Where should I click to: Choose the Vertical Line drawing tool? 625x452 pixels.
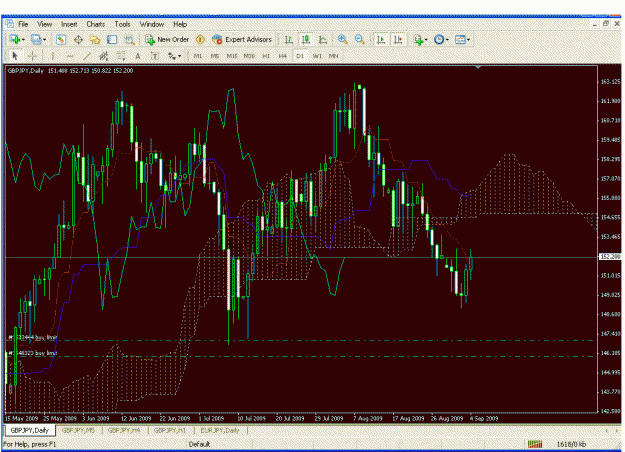point(53,56)
